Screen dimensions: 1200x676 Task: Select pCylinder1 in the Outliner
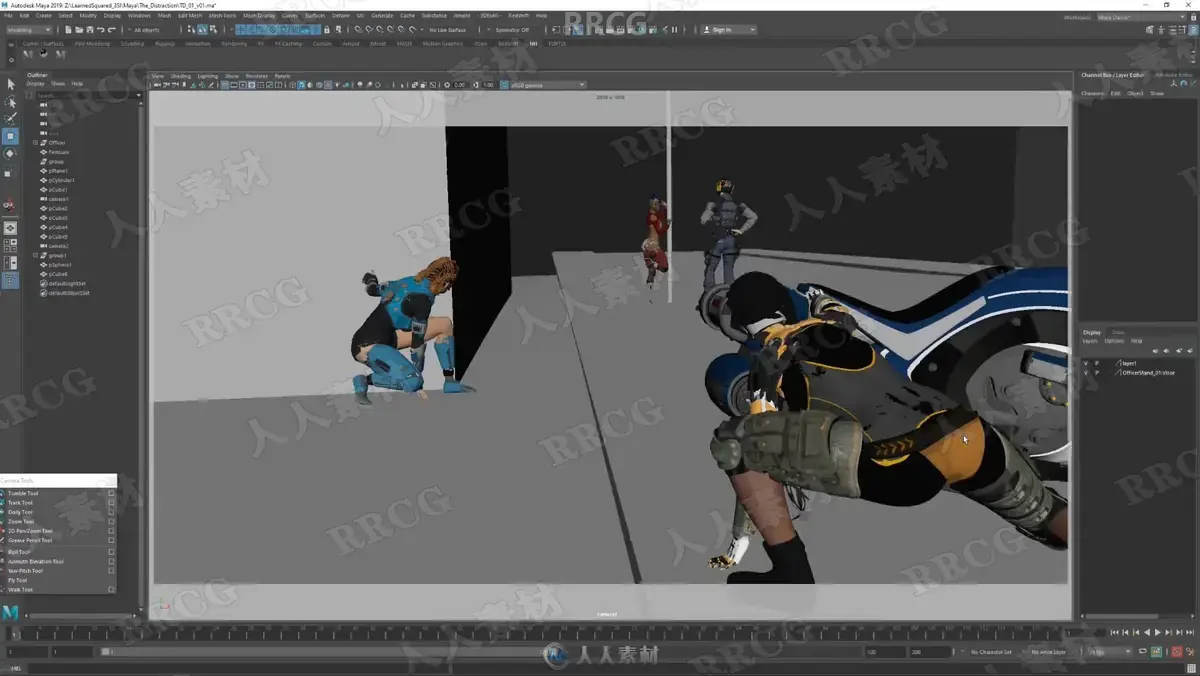pos(61,180)
